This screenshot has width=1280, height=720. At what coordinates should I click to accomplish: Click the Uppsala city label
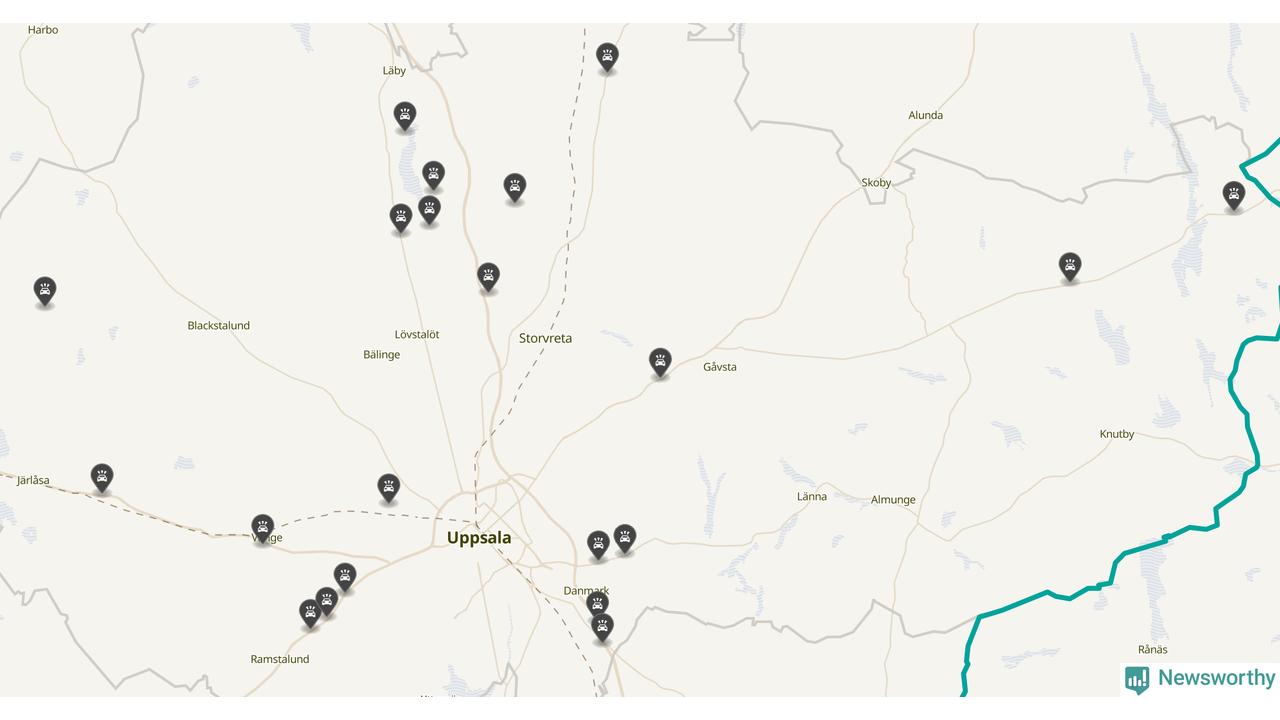479,538
